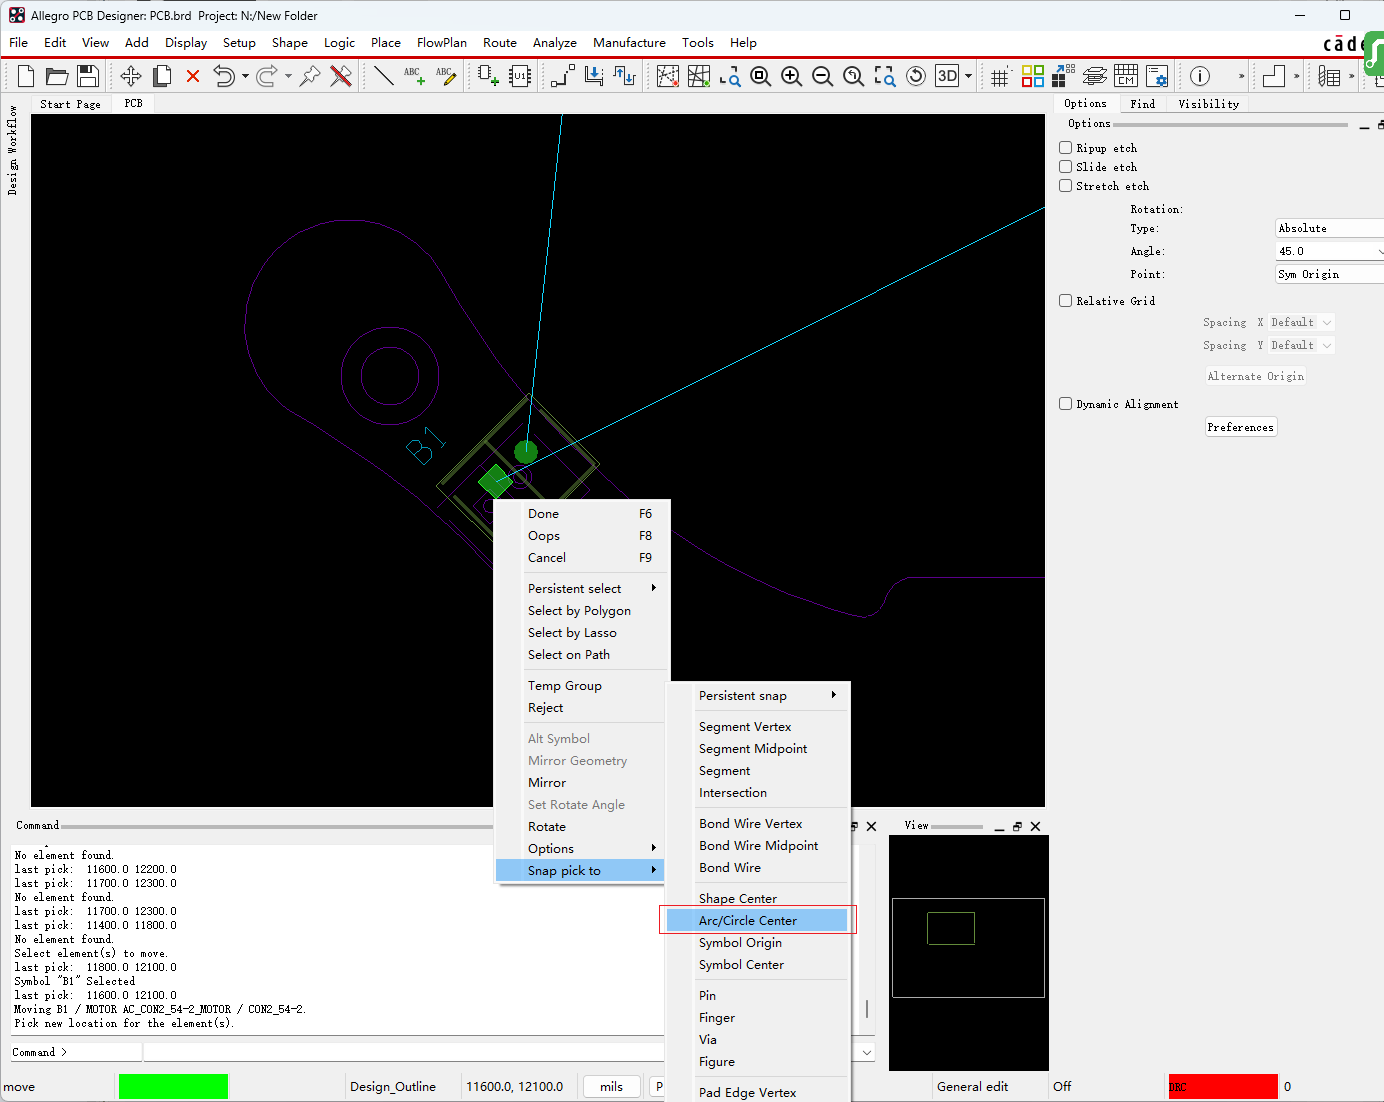Click the Place component manually icon
The width and height of the screenshot is (1384, 1102).
tap(488, 76)
